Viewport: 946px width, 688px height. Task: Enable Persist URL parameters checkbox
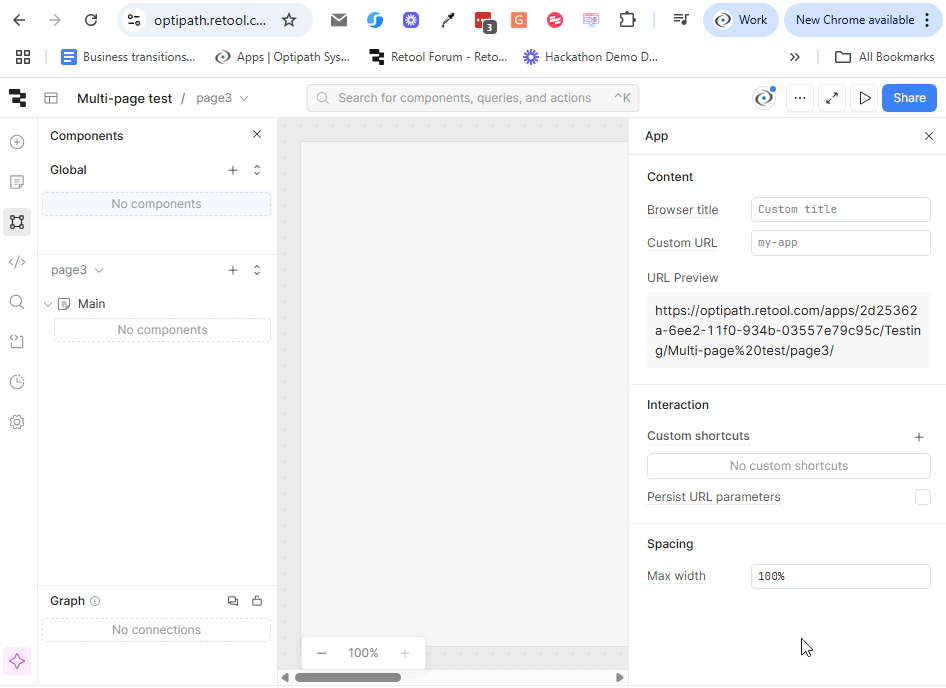point(922,497)
